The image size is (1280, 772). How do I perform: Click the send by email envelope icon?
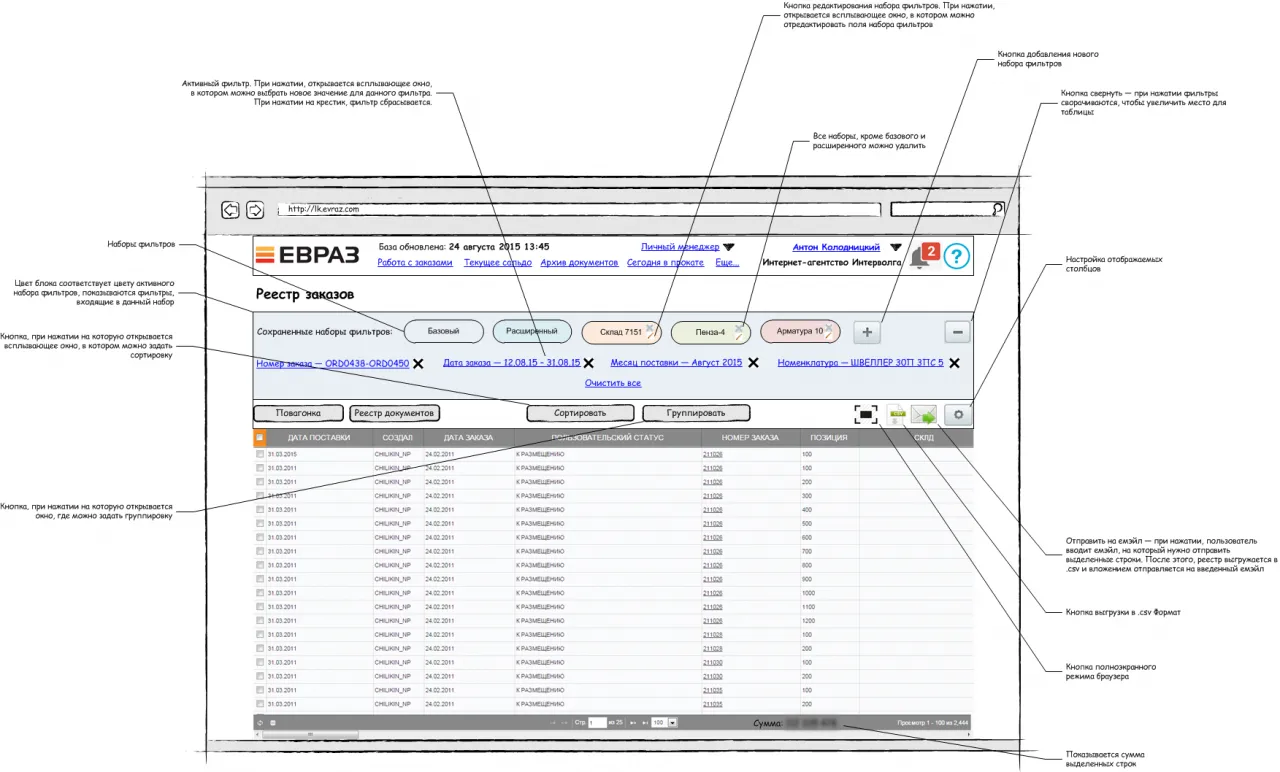coord(924,415)
